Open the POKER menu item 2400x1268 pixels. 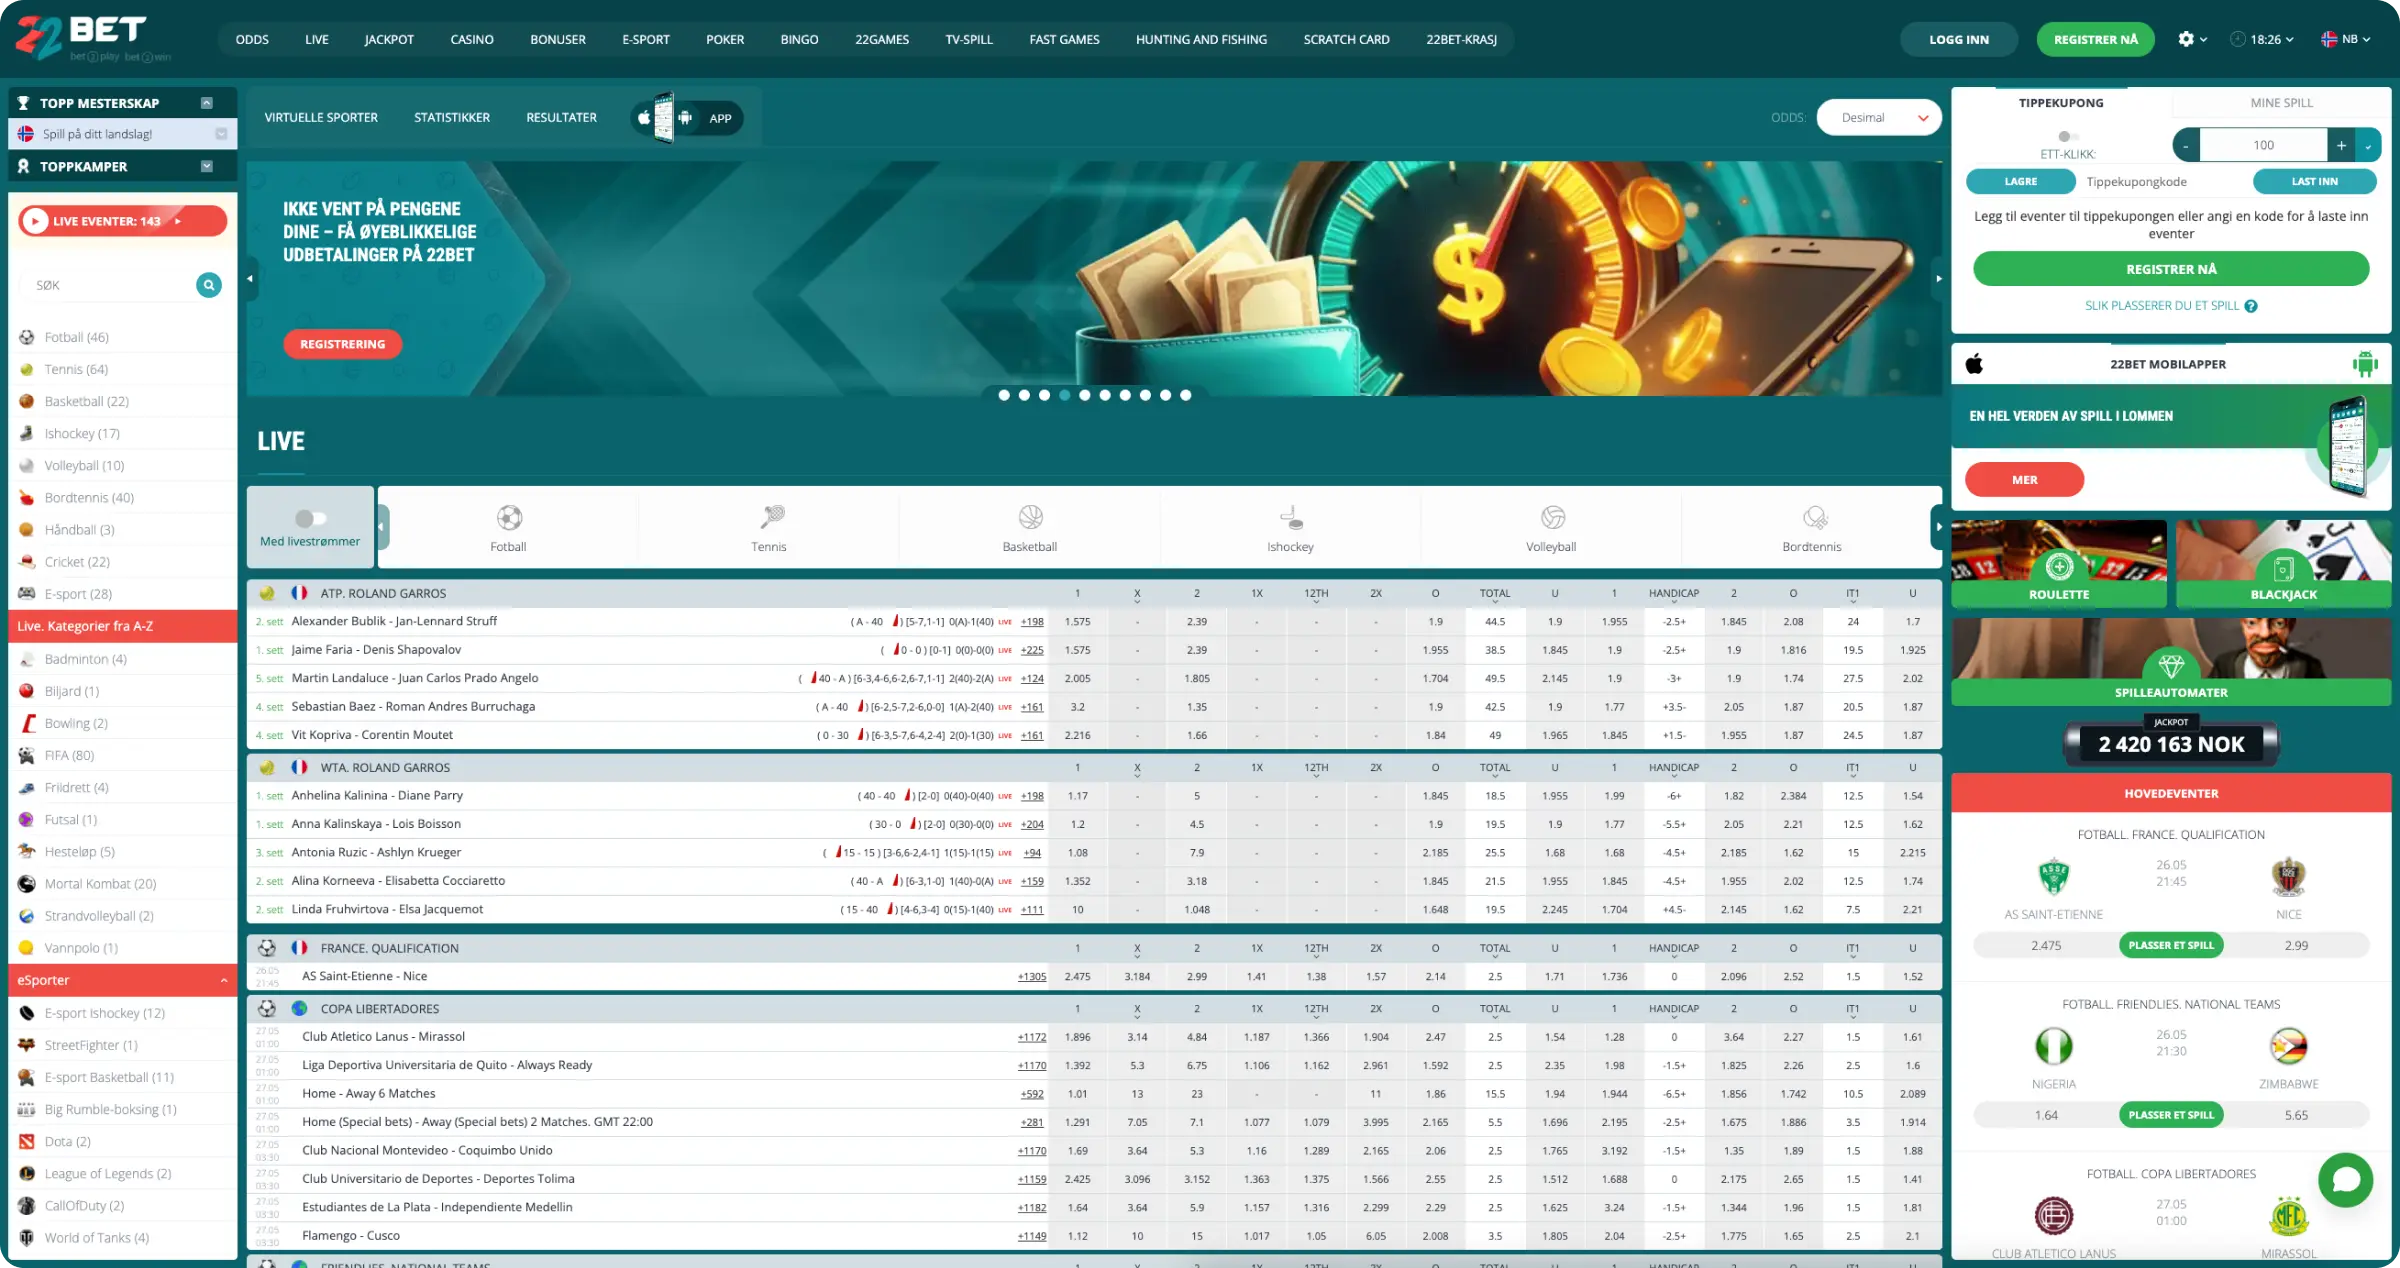725,40
